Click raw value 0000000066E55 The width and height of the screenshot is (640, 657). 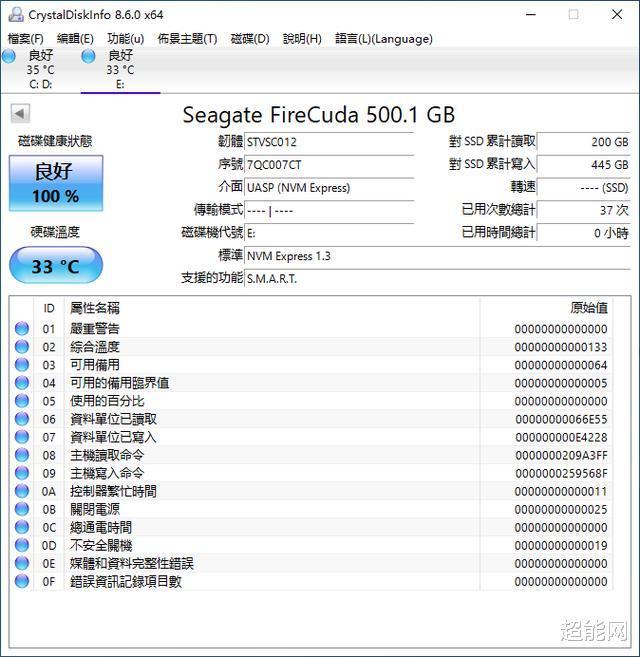click(561, 419)
